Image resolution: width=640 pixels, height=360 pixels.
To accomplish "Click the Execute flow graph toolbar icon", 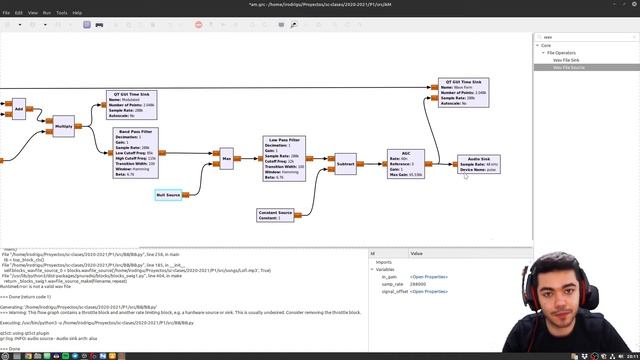I will coord(223,25).
